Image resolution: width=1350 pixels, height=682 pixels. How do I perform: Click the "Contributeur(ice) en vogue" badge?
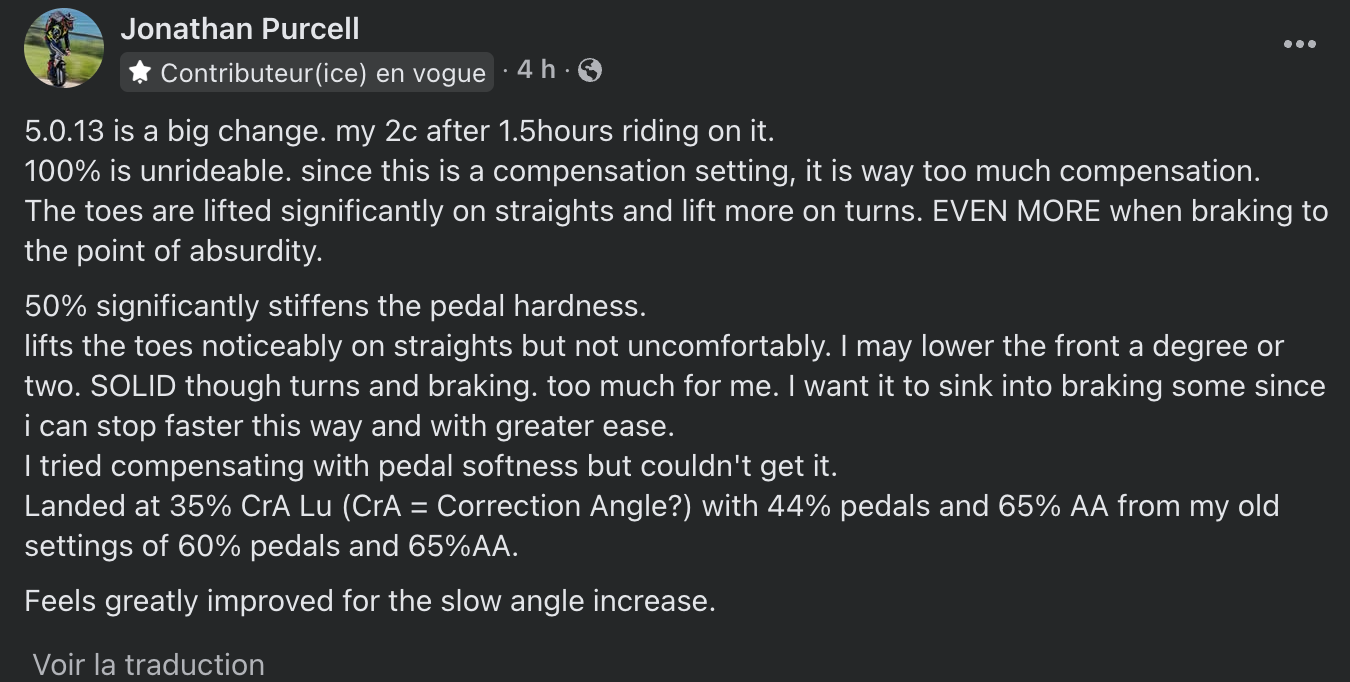[x=307, y=72]
